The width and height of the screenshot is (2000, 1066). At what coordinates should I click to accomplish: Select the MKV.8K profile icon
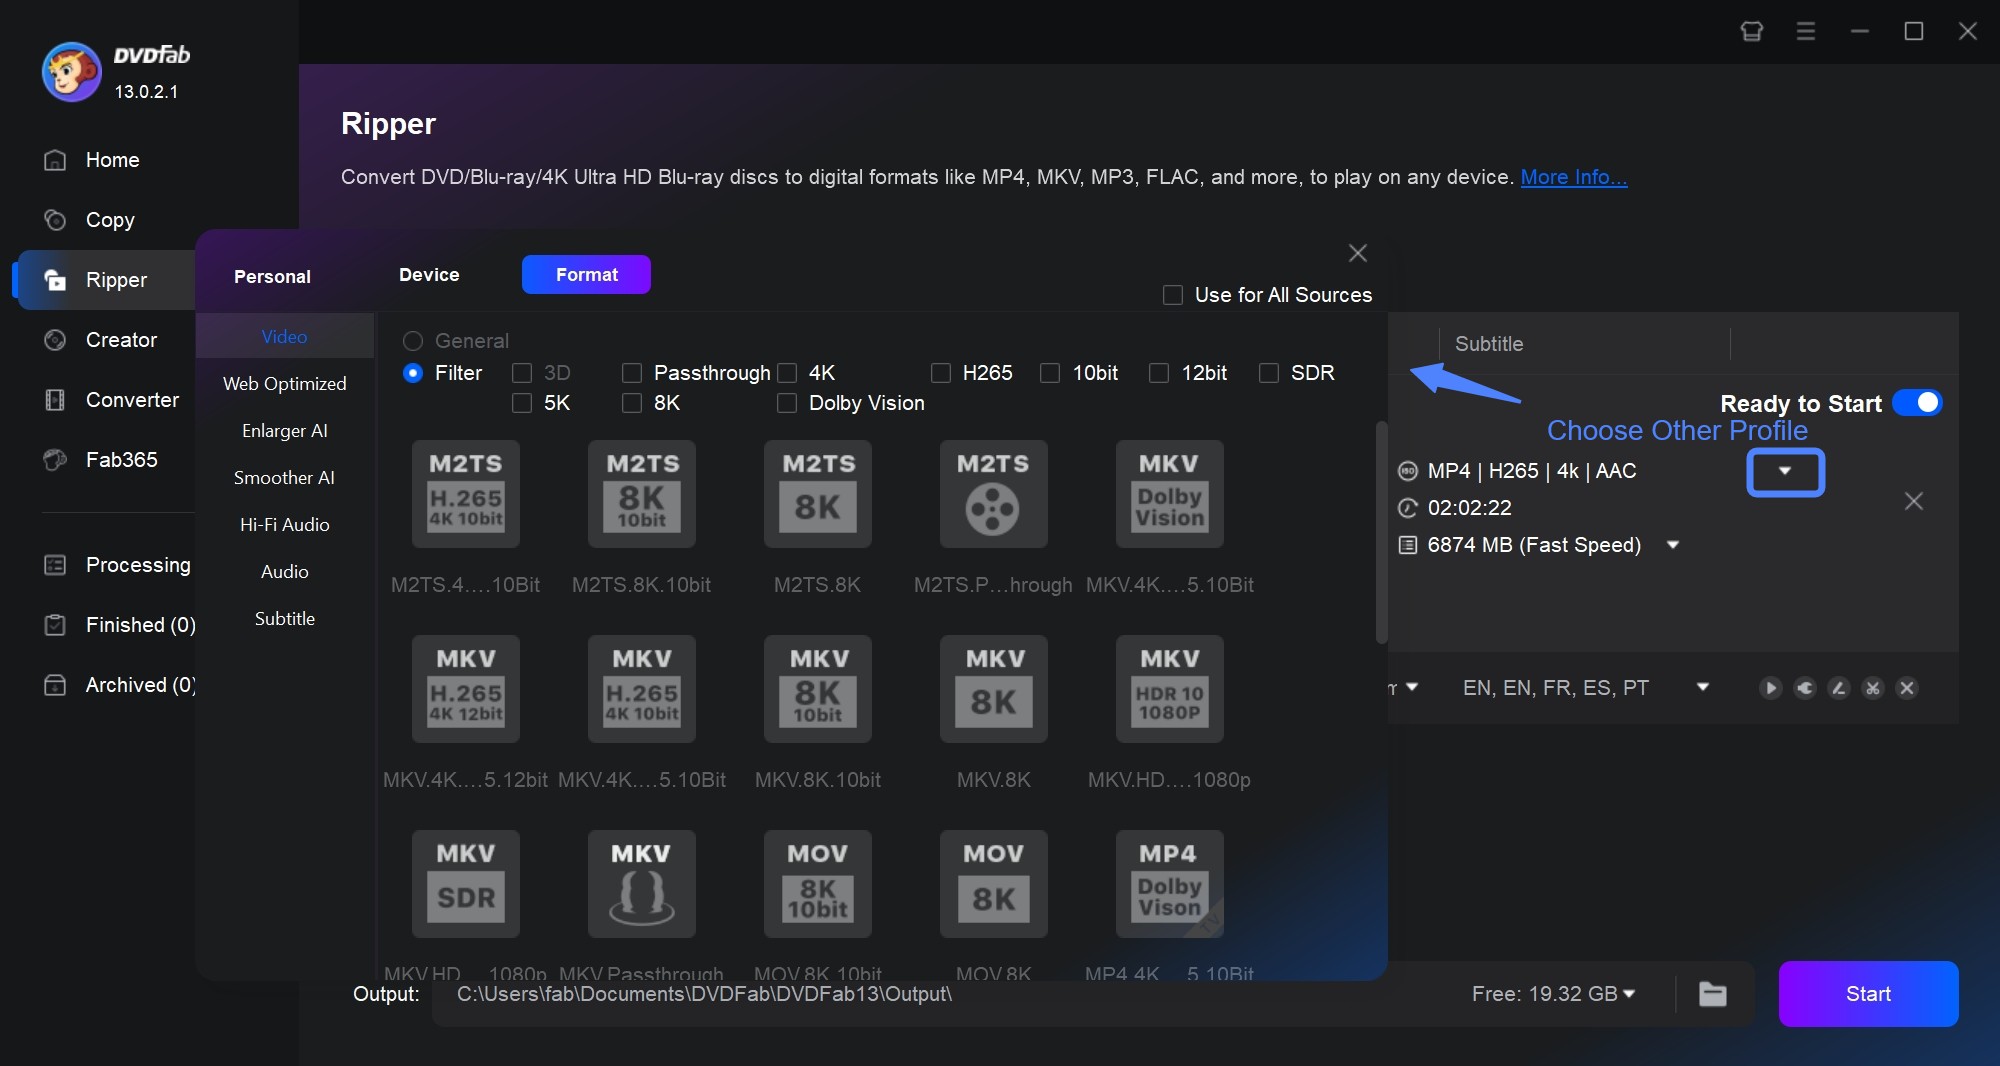(994, 689)
